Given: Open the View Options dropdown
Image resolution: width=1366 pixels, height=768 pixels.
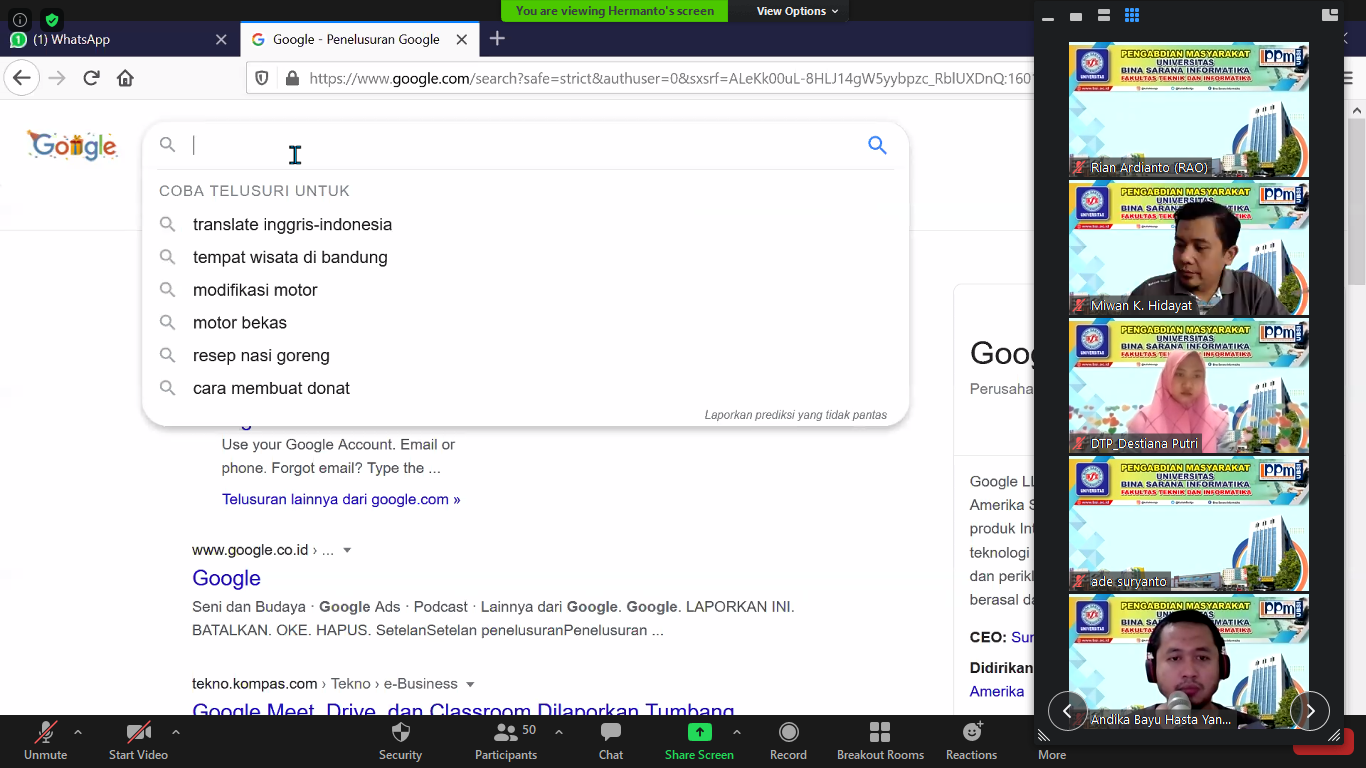Looking at the screenshot, I should point(797,11).
